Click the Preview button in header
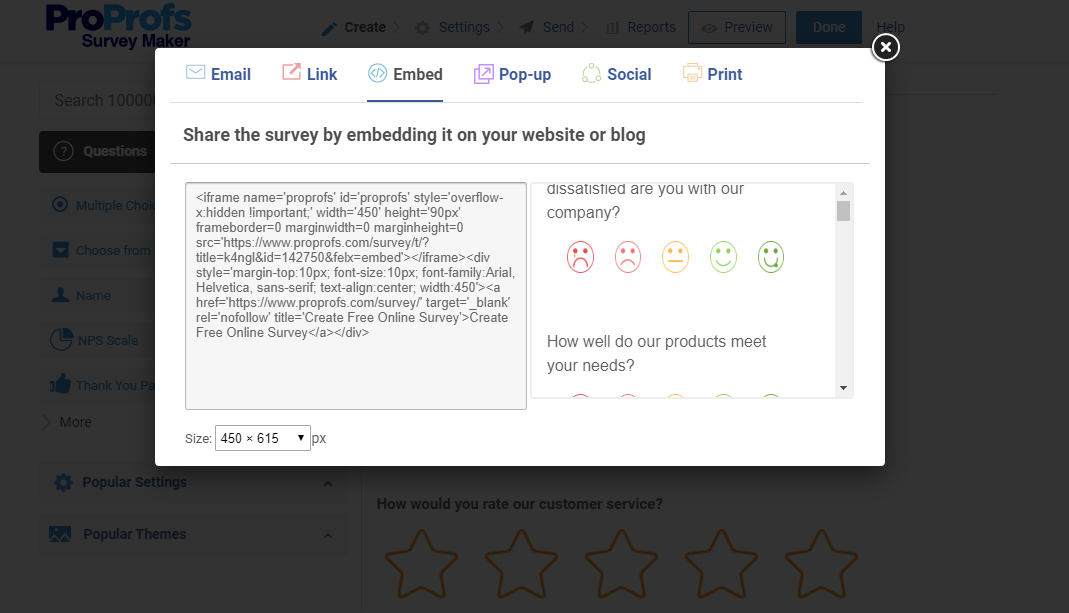This screenshot has width=1069, height=613. (x=736, y=27)
